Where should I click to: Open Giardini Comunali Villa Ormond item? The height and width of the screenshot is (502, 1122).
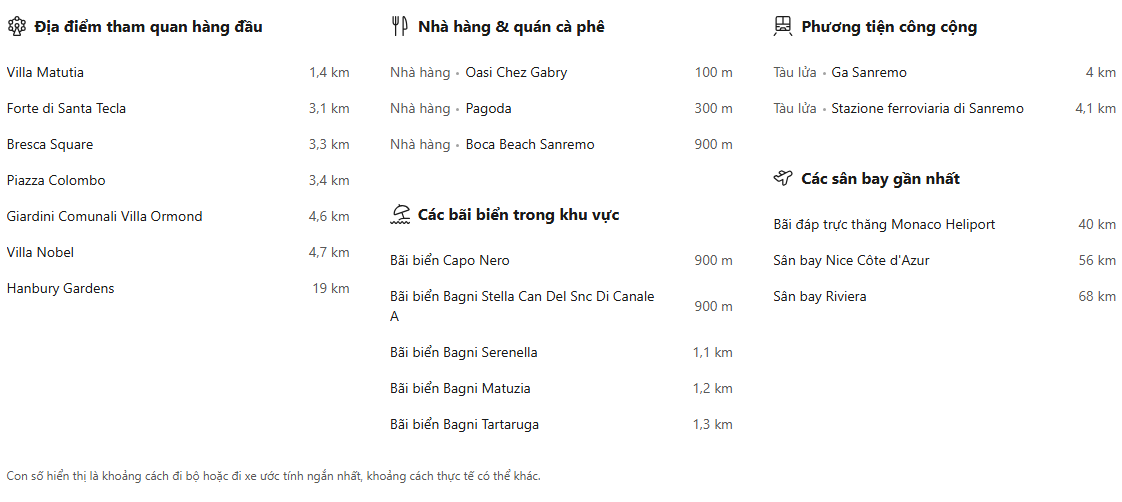point(104,217)
